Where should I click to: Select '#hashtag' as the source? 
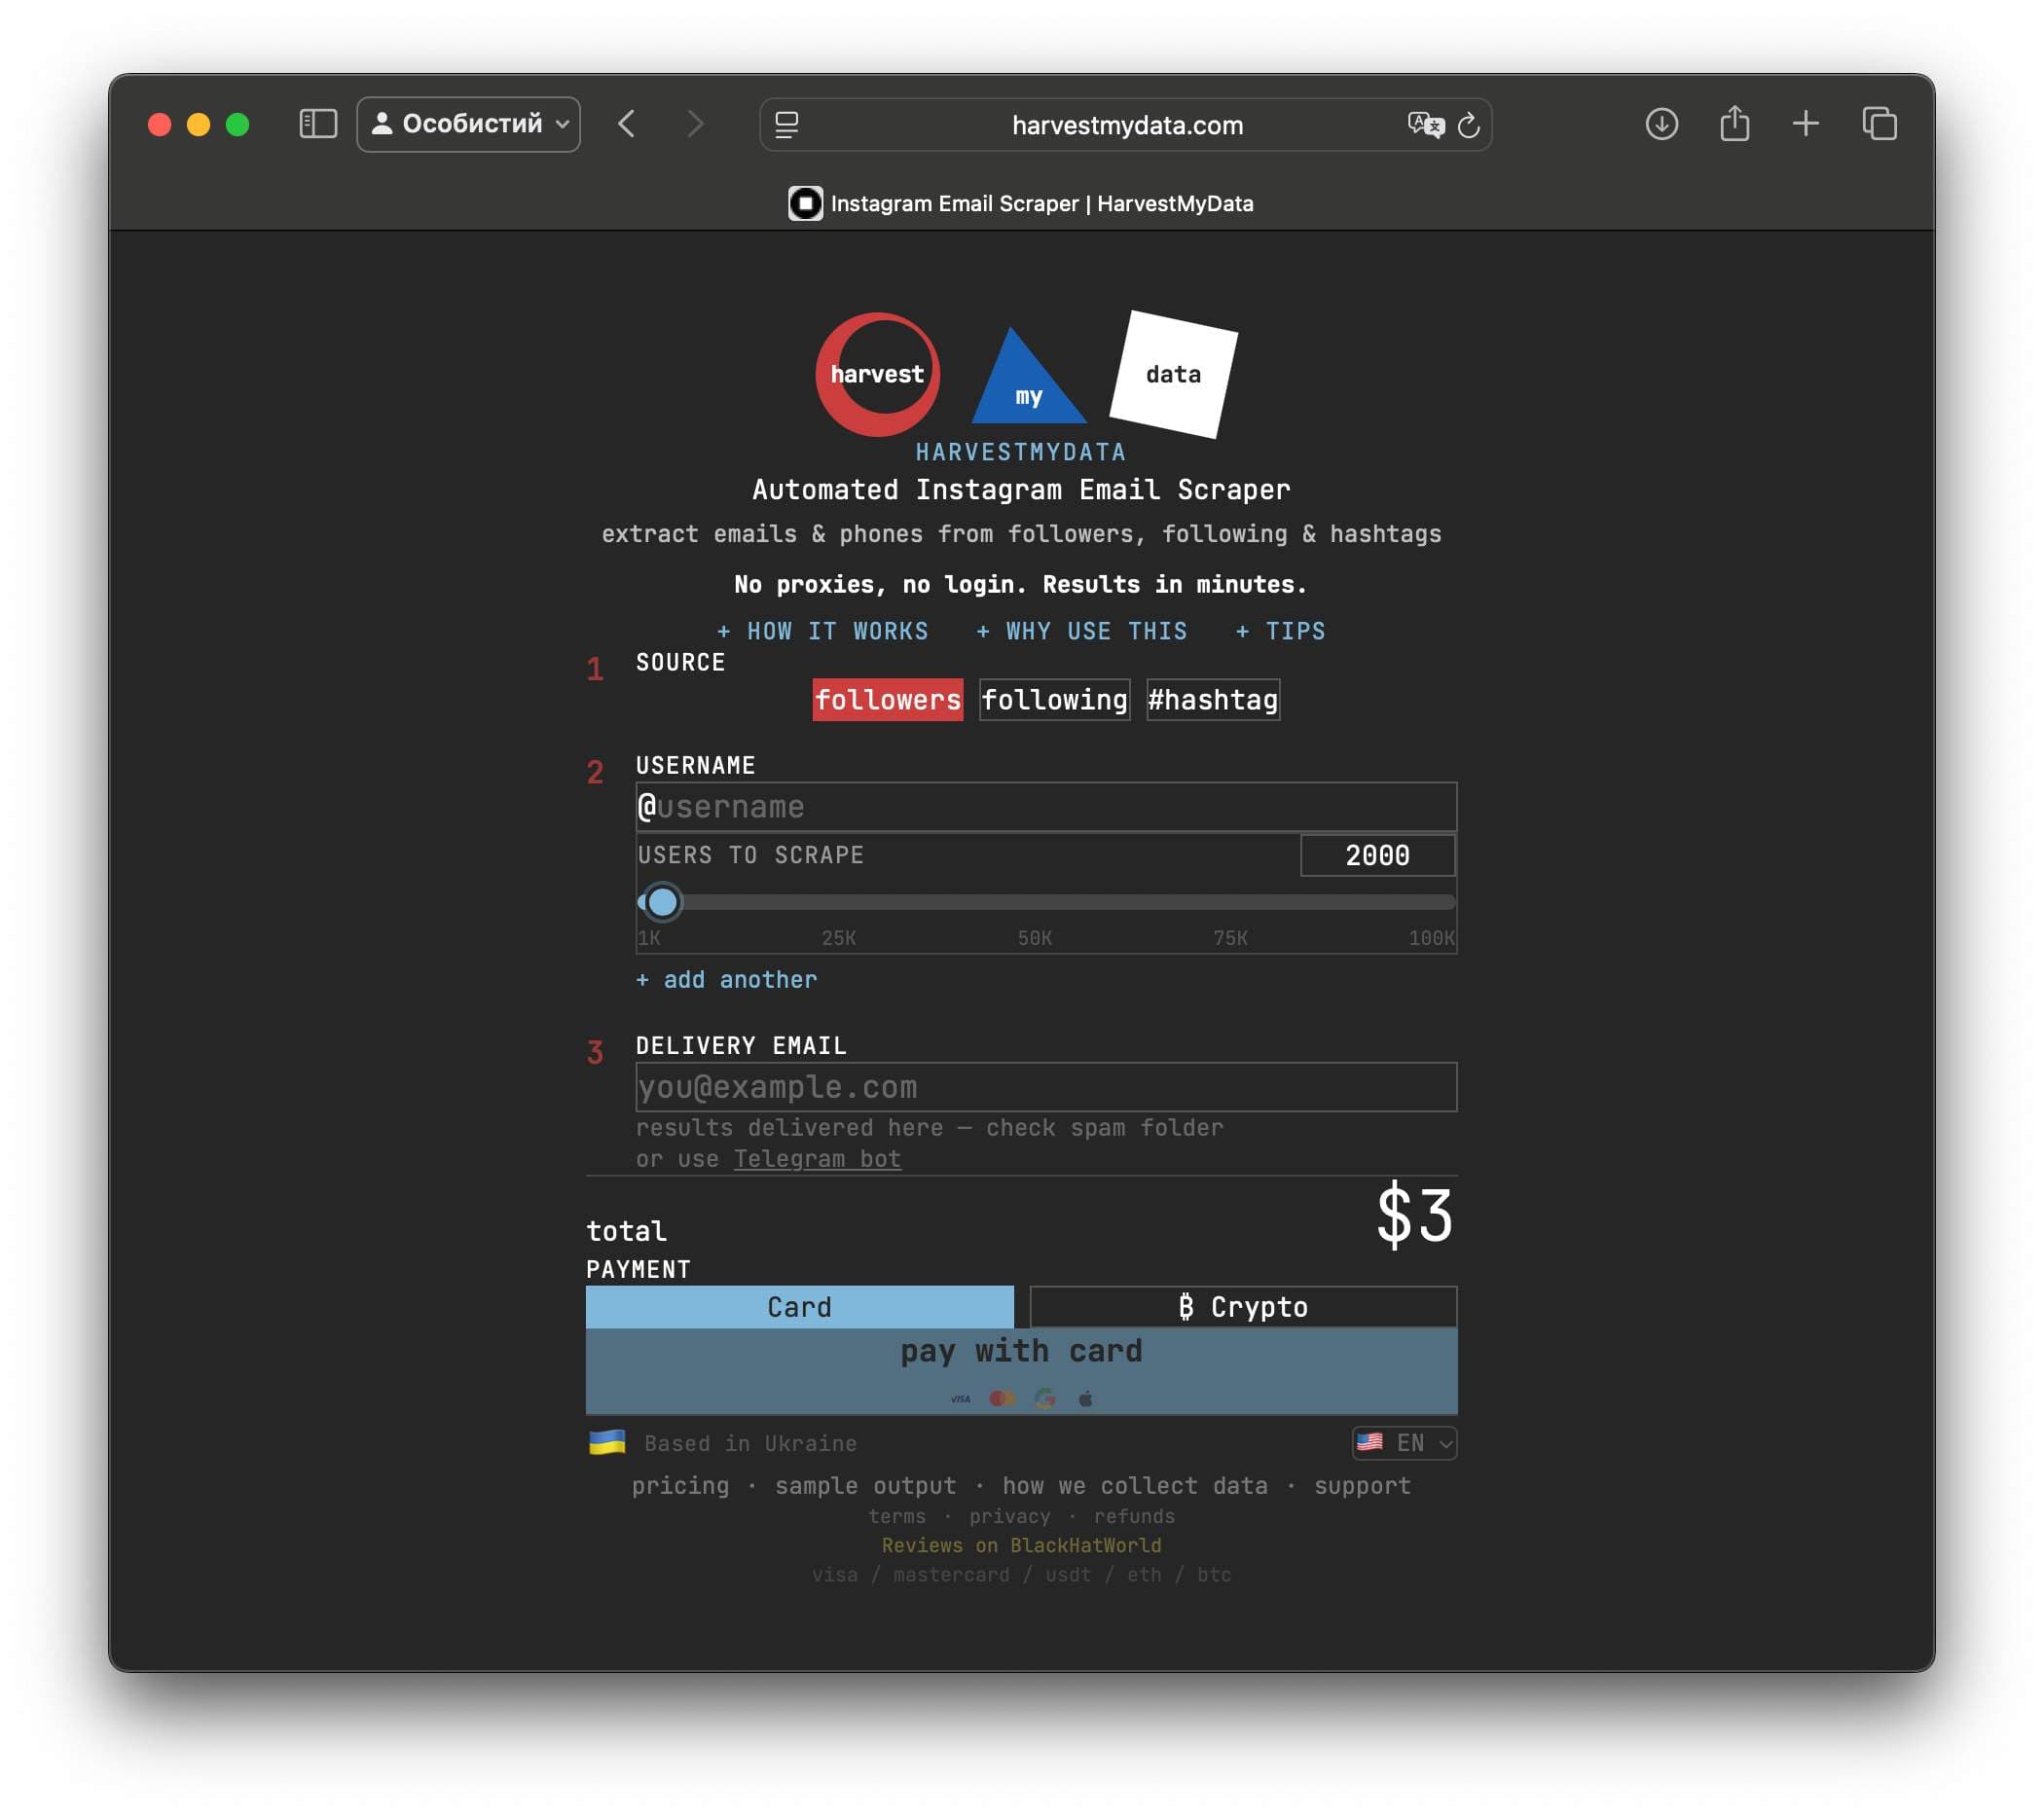pyautogui.click(x=1212, y=700)
